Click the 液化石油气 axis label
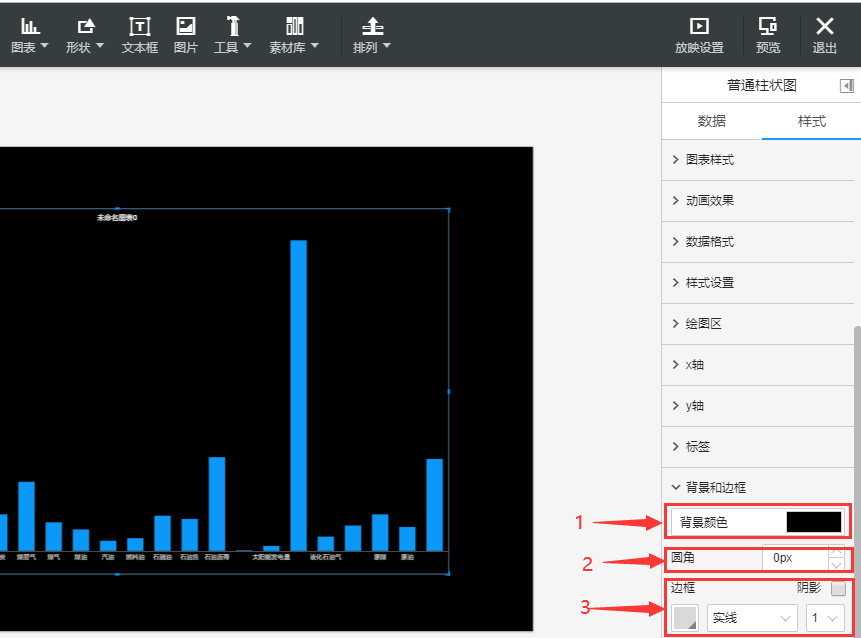The image size is (861, 638). pos(326,557)
